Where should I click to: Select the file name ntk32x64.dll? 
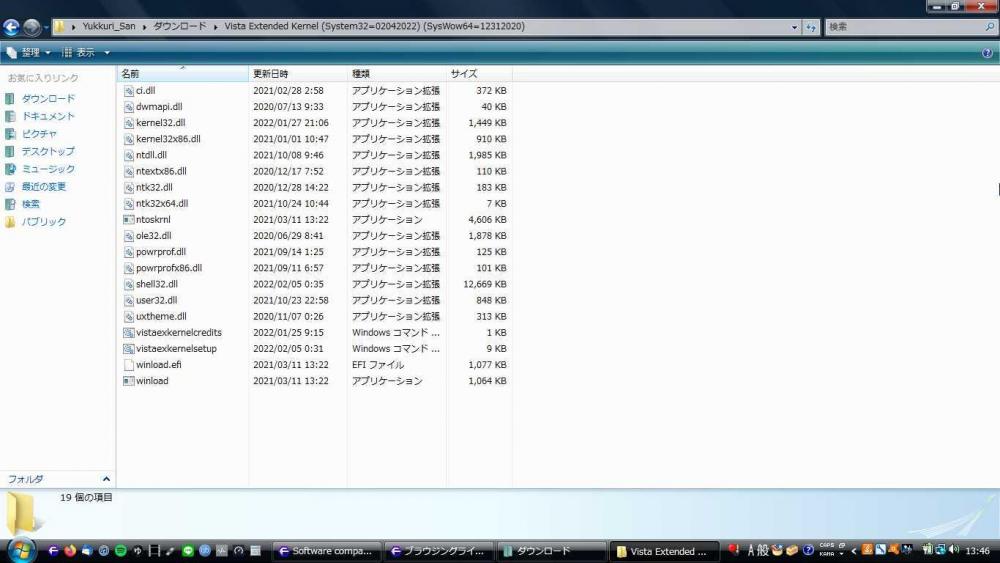[x=162, y=203]
